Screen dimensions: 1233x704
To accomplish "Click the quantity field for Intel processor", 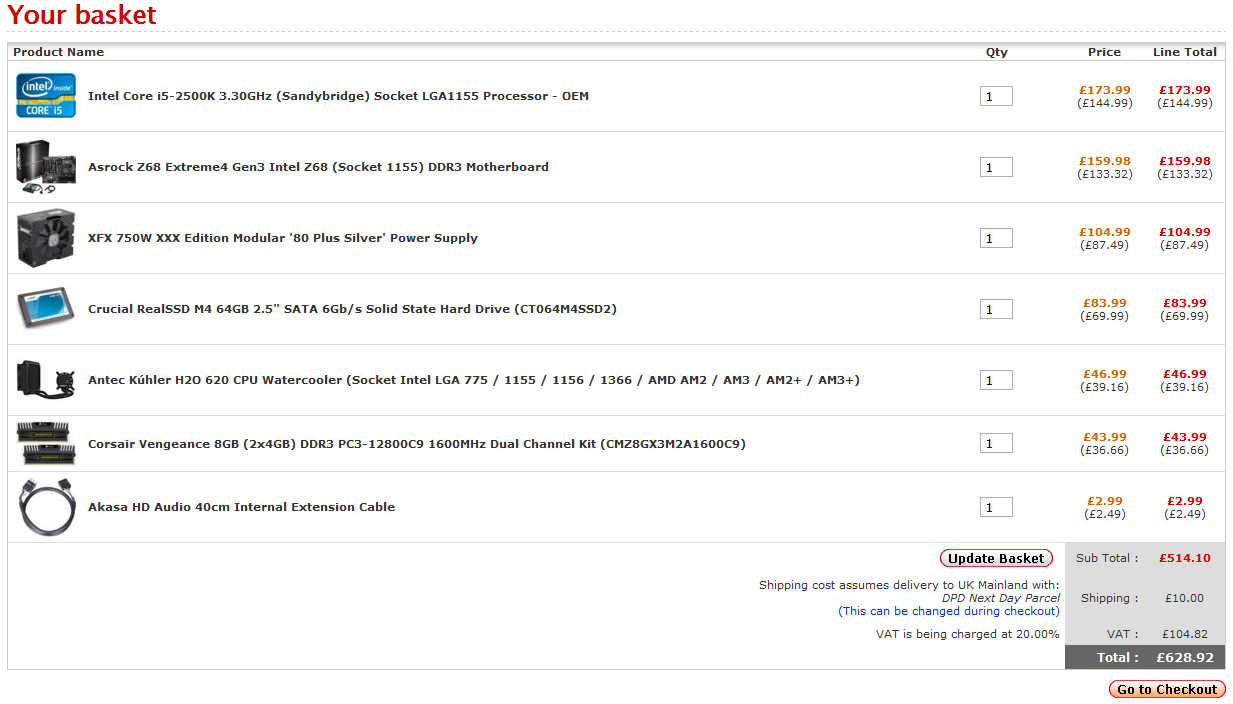I will [996, 96].
